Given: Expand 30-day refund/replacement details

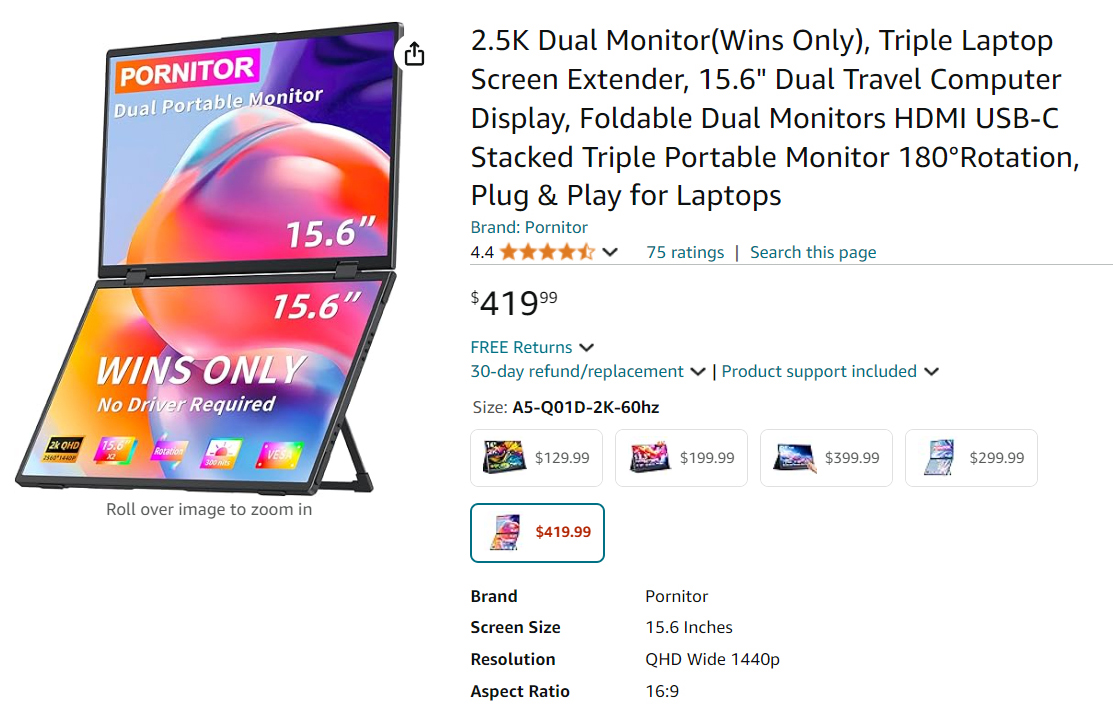Looking at the screenshot, I should click(588, 371).
